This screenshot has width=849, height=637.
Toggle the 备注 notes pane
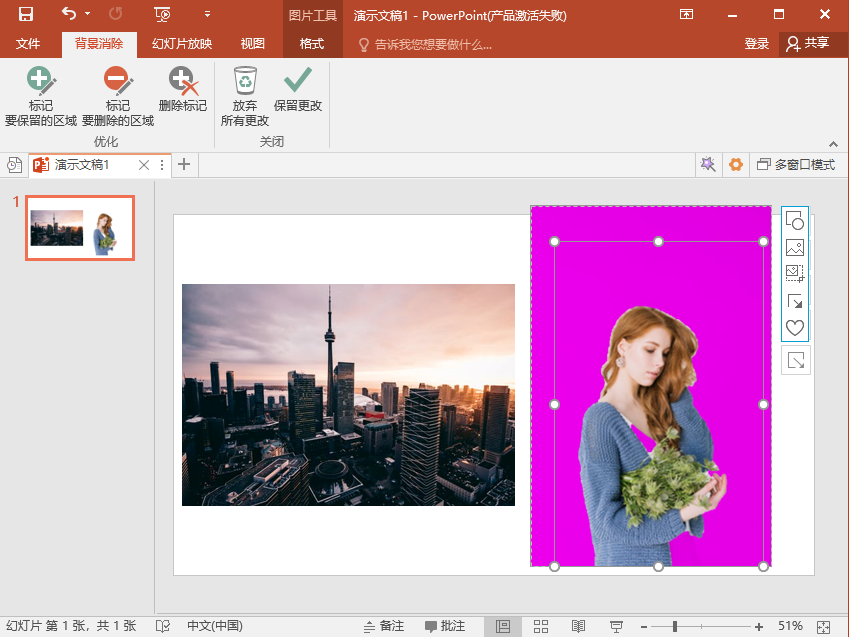click(x=384, y=626)
